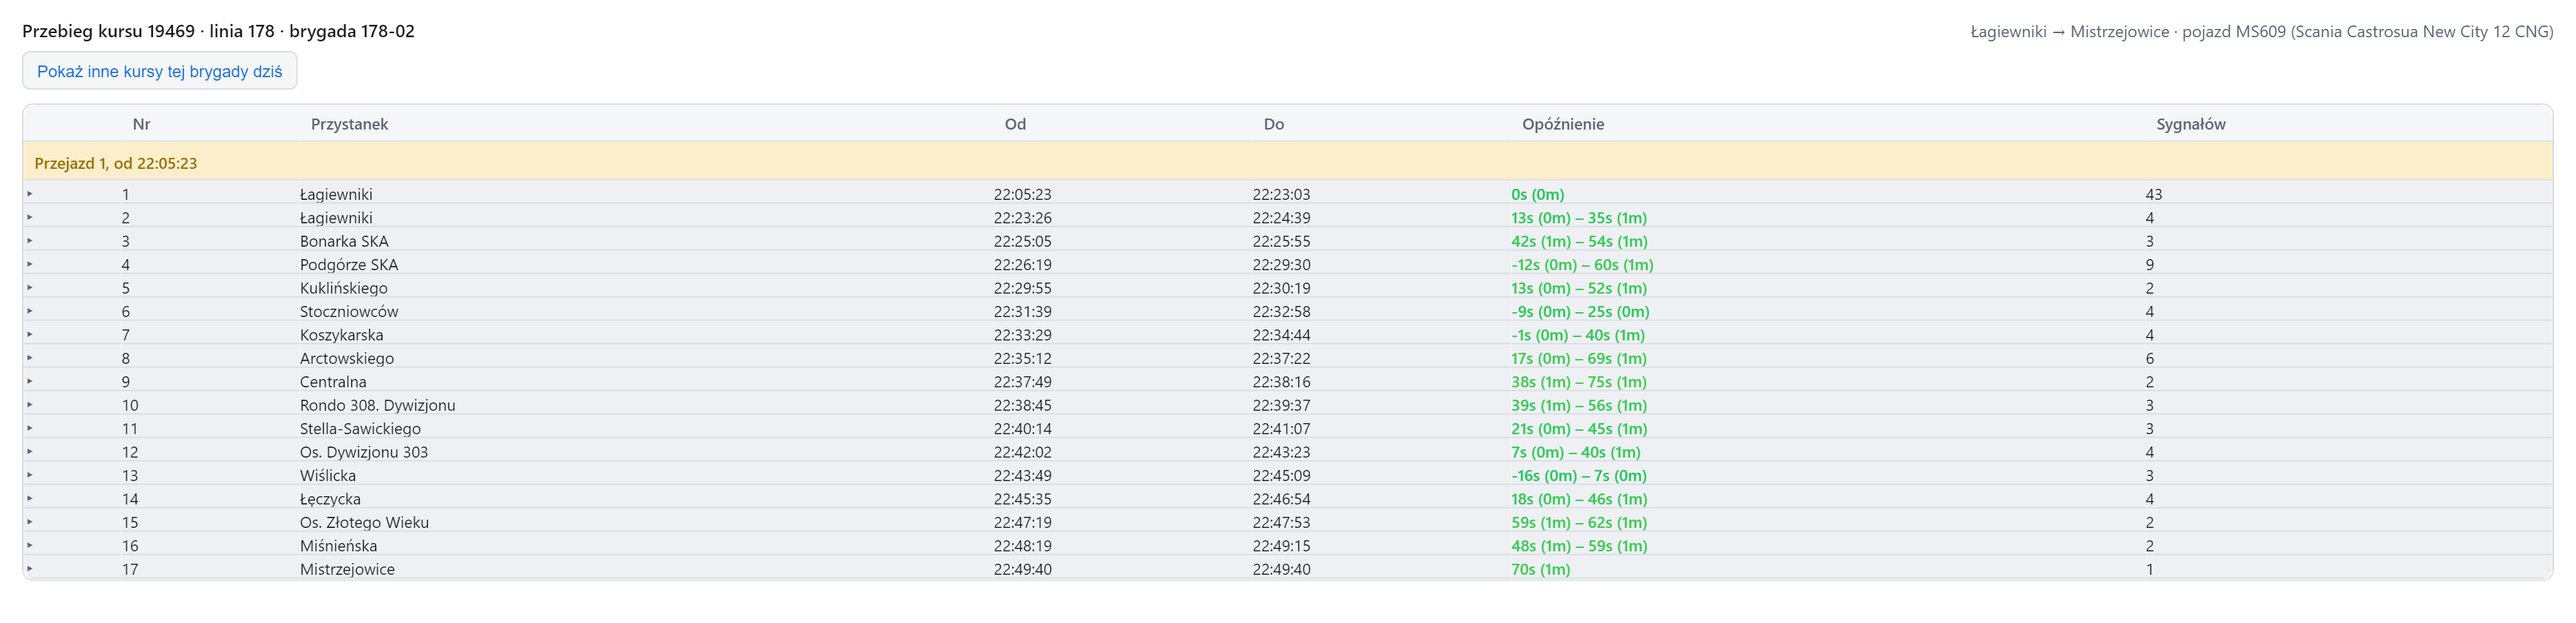This screenshot has width=2576, height=623.
Task: Expand row 3 Bonarka SKA disclosure triangle
Action: pyautogui.click(x=30, y=241)
